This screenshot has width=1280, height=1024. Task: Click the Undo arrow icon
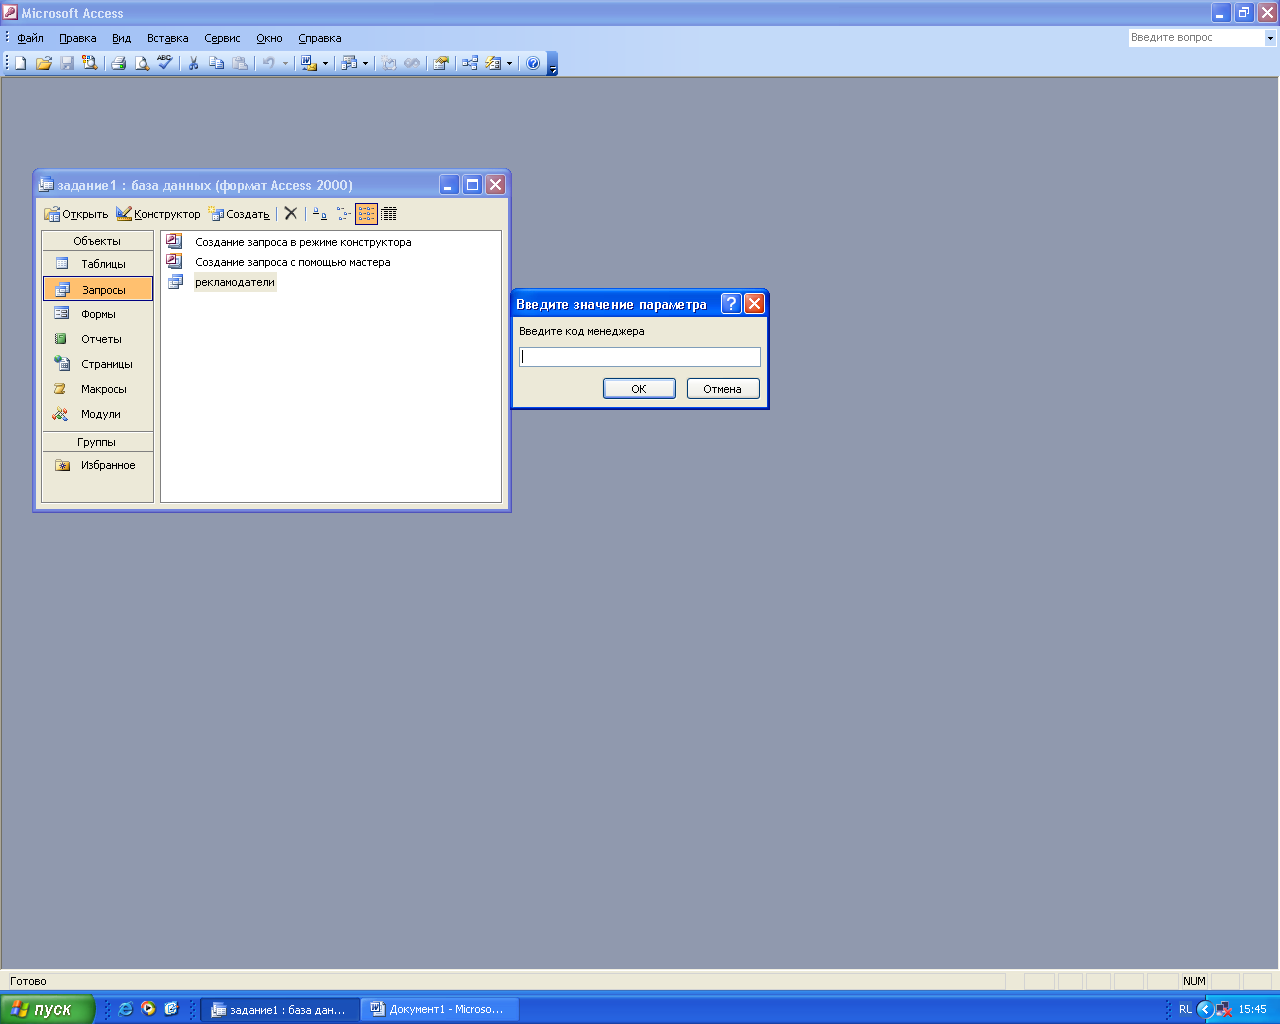(x=268, y=63)
